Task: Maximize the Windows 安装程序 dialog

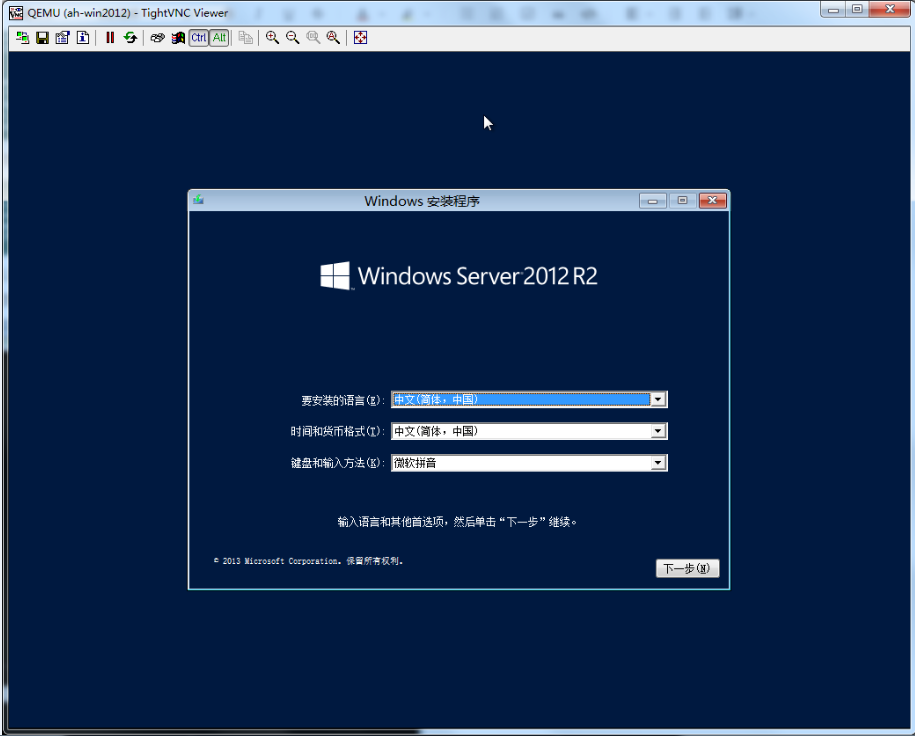Action: 682,201
